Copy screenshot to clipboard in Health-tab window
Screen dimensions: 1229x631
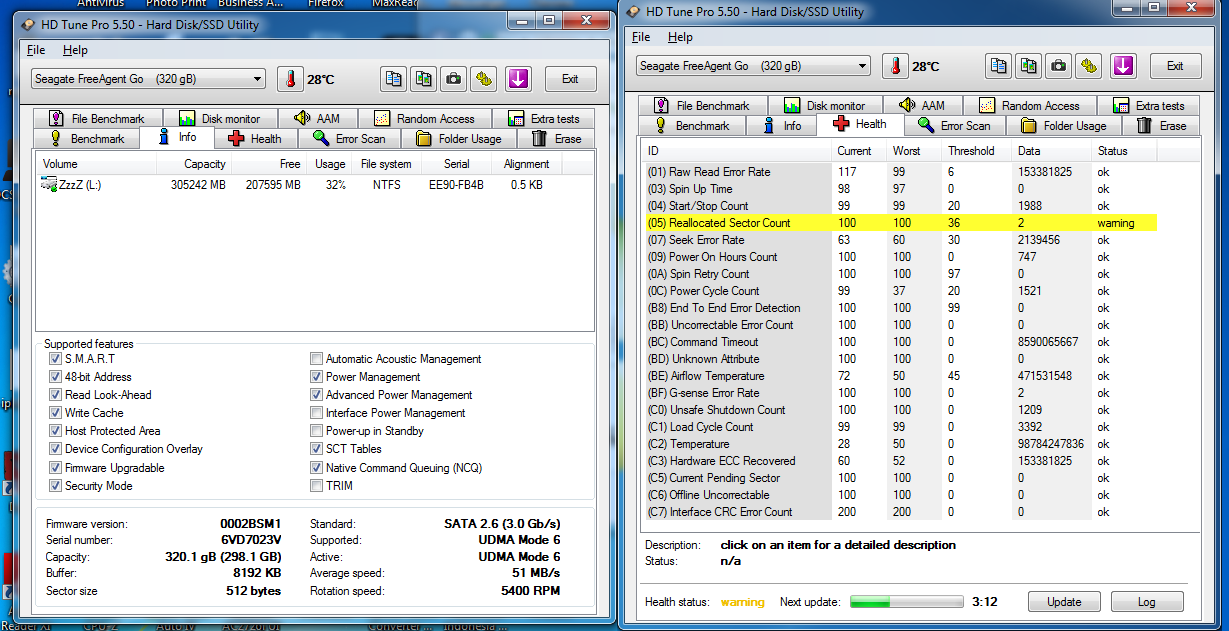[x=1029, y=66]
